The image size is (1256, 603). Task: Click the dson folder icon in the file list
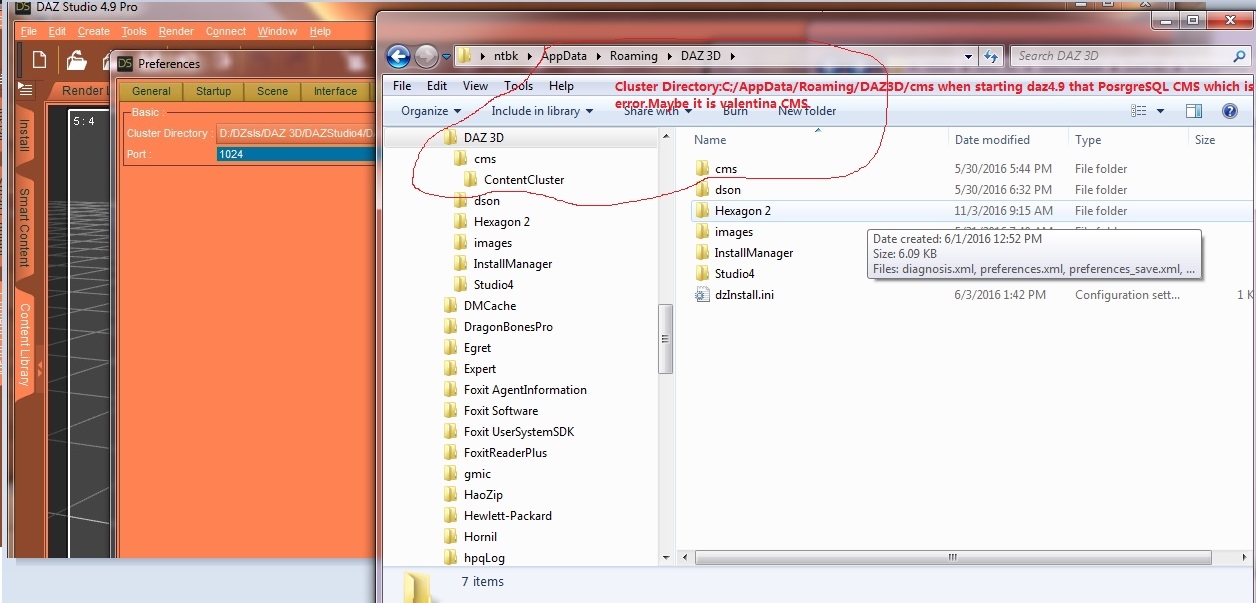point(702,189)
